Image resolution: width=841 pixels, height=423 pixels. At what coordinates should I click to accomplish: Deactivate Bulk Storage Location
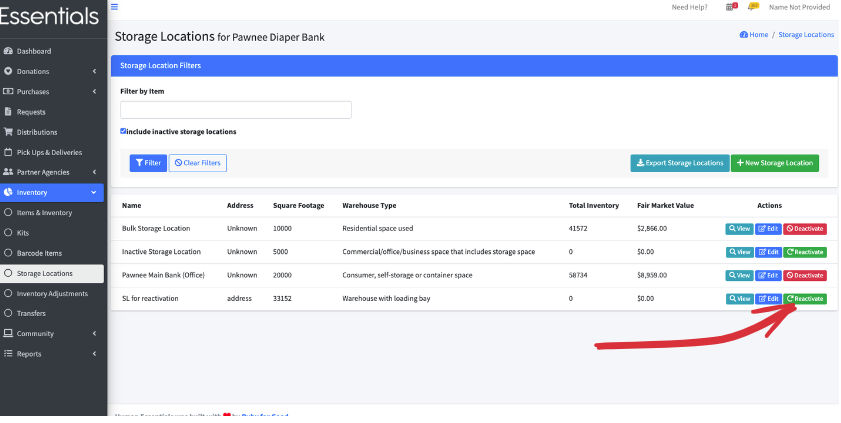click(805, 229)
